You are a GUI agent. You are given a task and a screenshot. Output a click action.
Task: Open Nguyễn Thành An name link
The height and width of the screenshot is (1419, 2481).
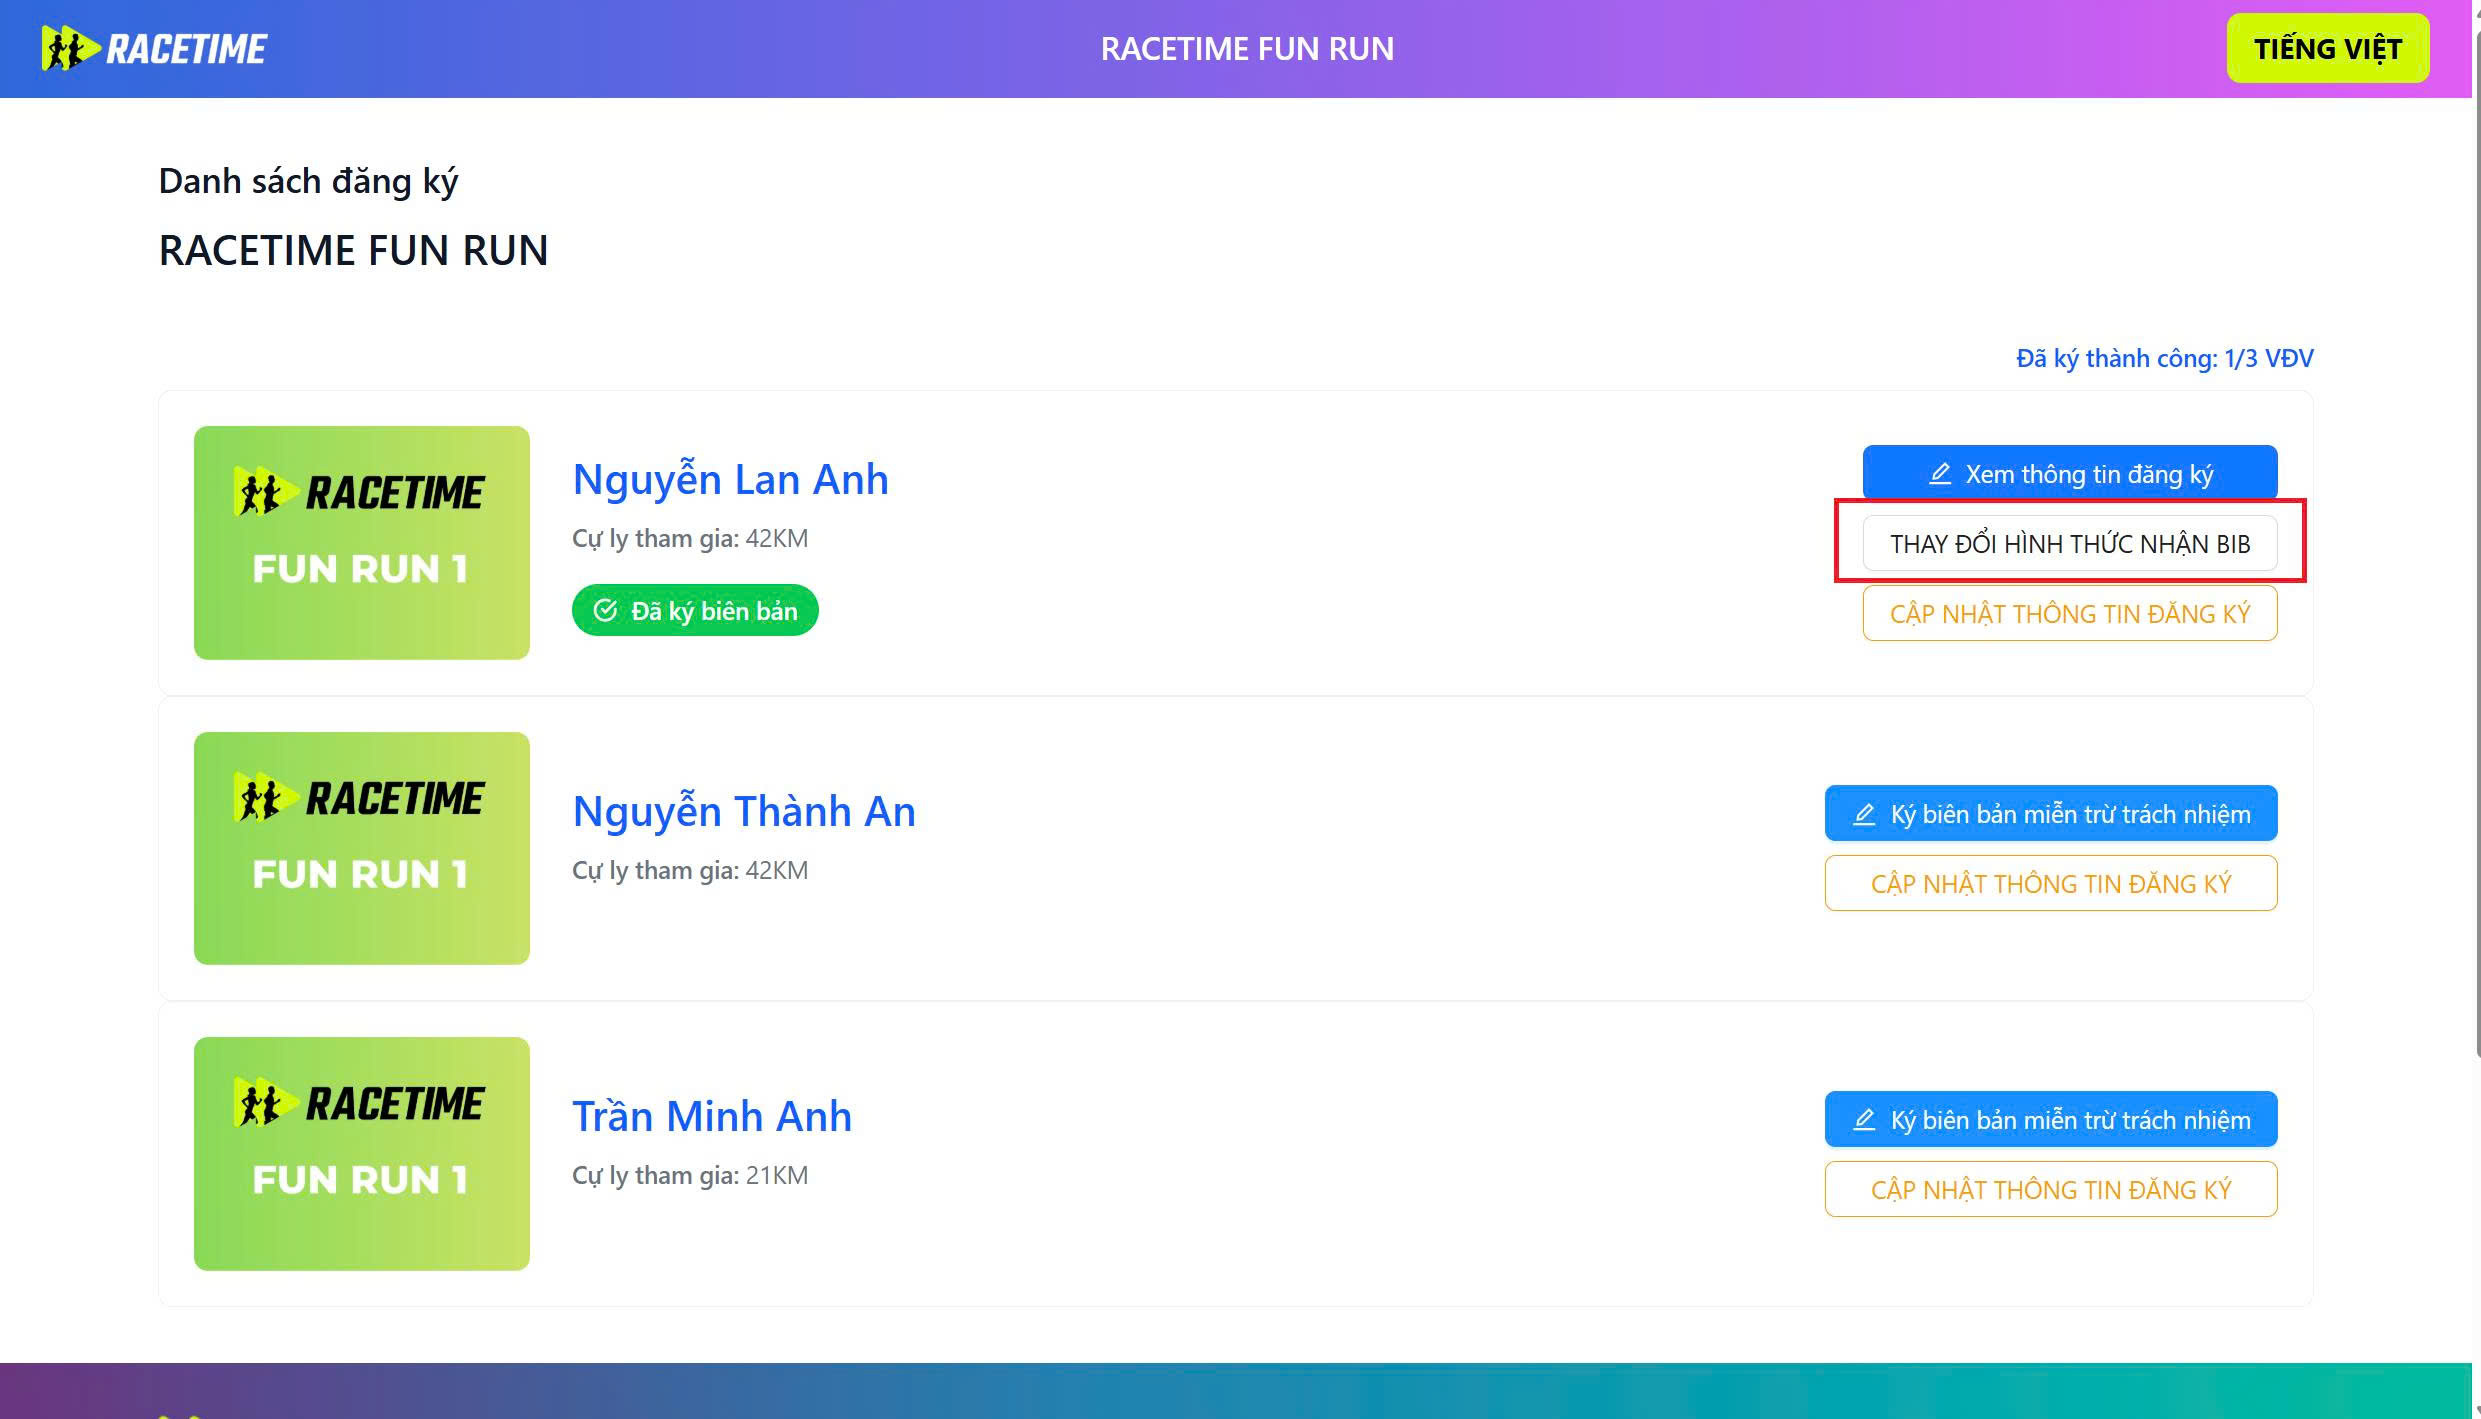point(744,812)
